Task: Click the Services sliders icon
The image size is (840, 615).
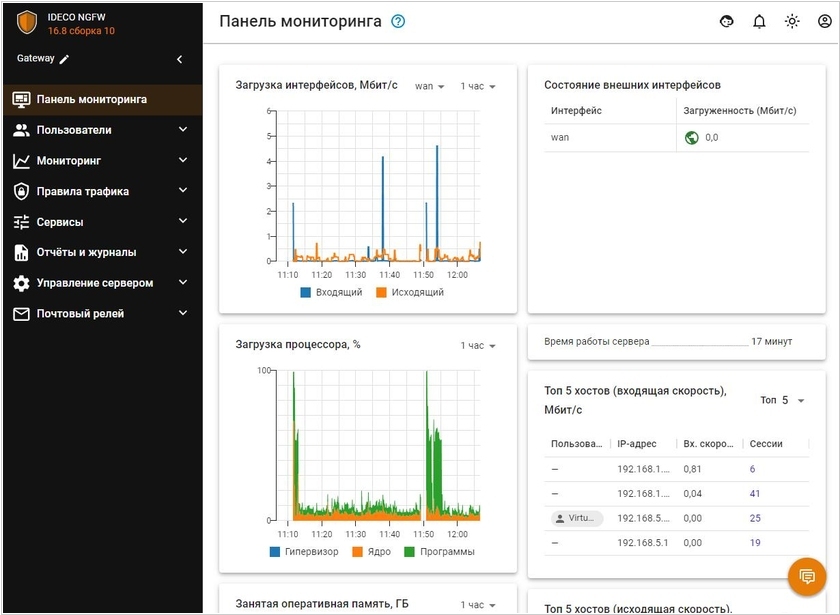Action: point(21,222)
